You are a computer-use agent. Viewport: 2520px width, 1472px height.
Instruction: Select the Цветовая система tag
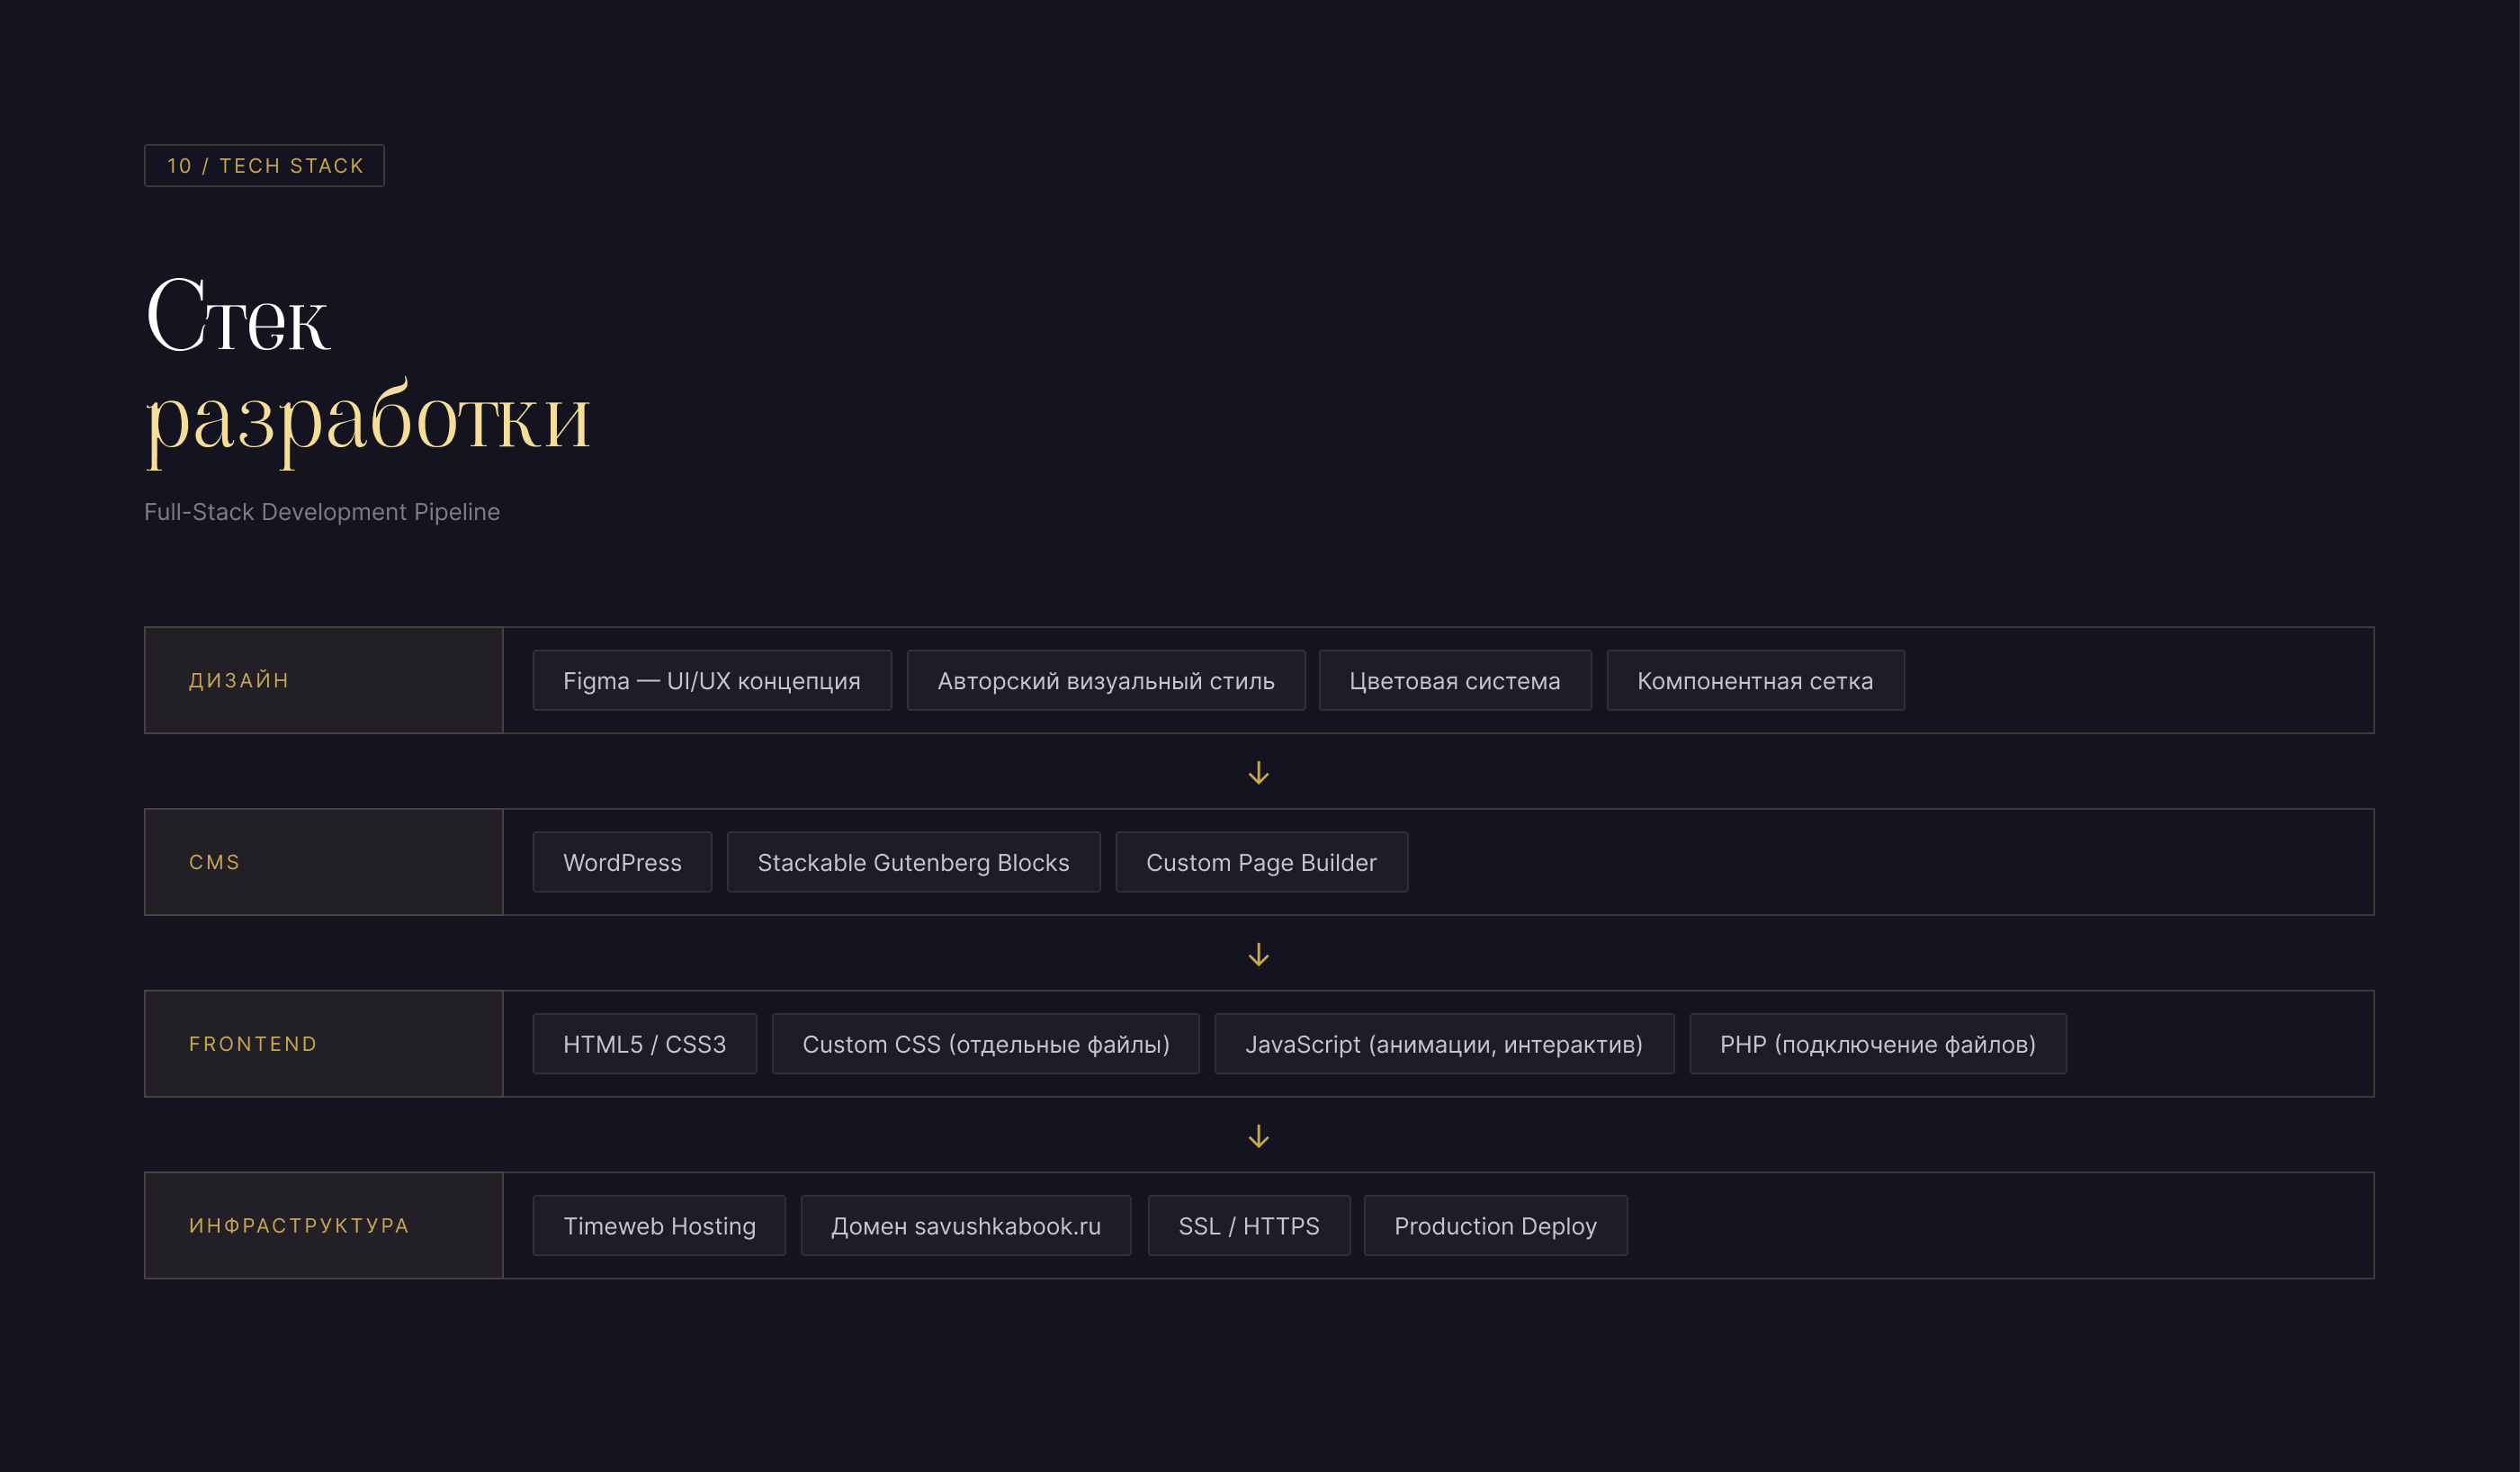click(1454, 681)
